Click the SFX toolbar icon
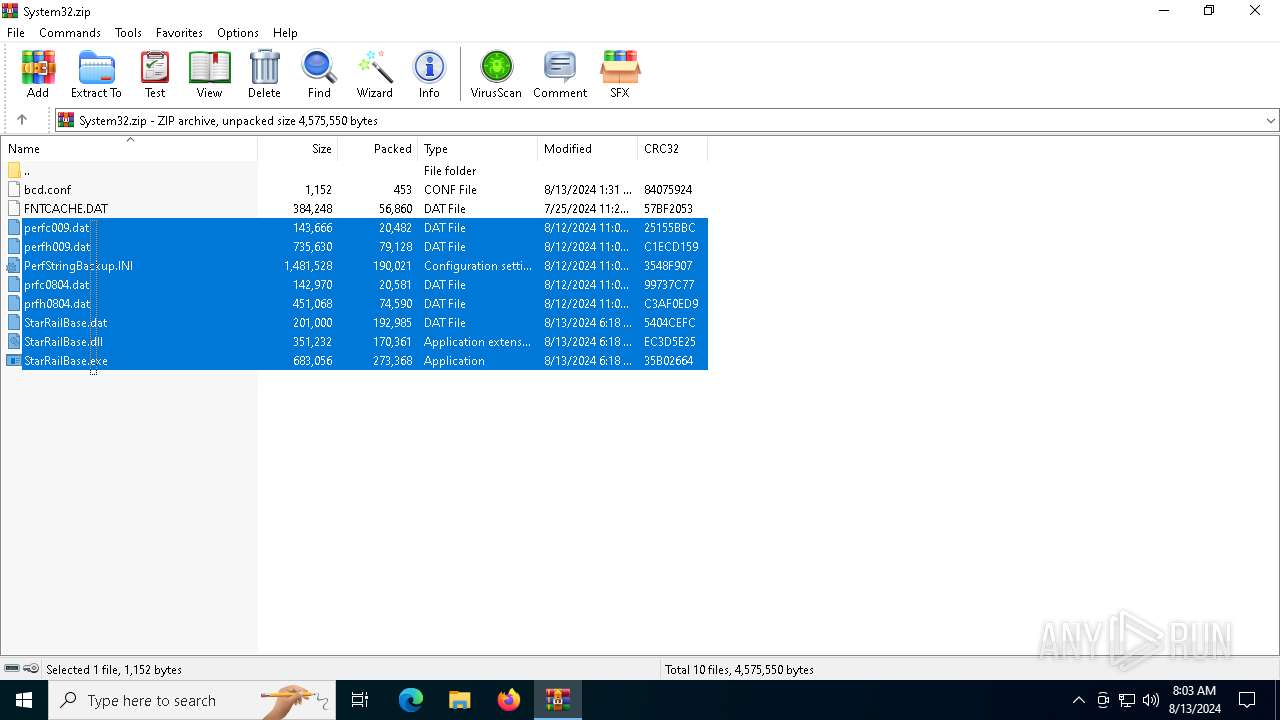Viewport: 1280px width, 720px height. point(620,74)
